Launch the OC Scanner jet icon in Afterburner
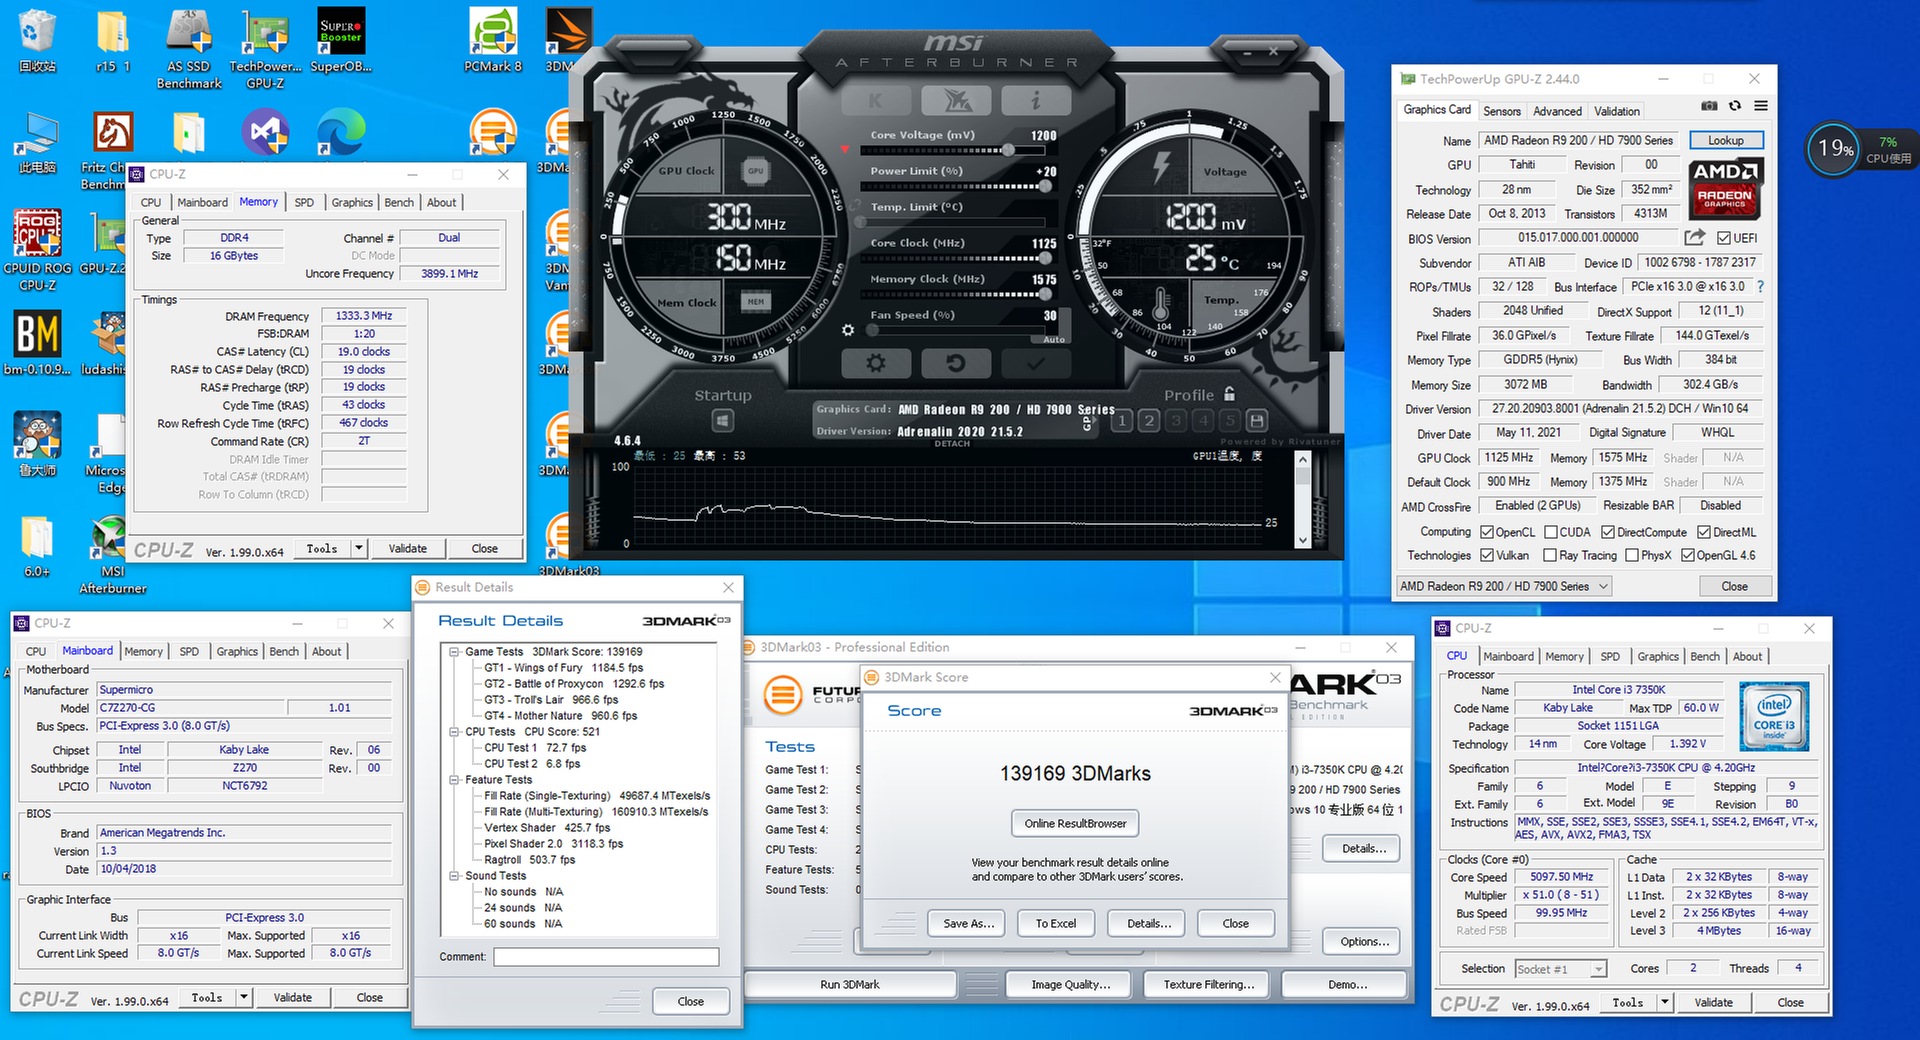The height and width of the screenshot is (1040, 1920). point(956,100)
